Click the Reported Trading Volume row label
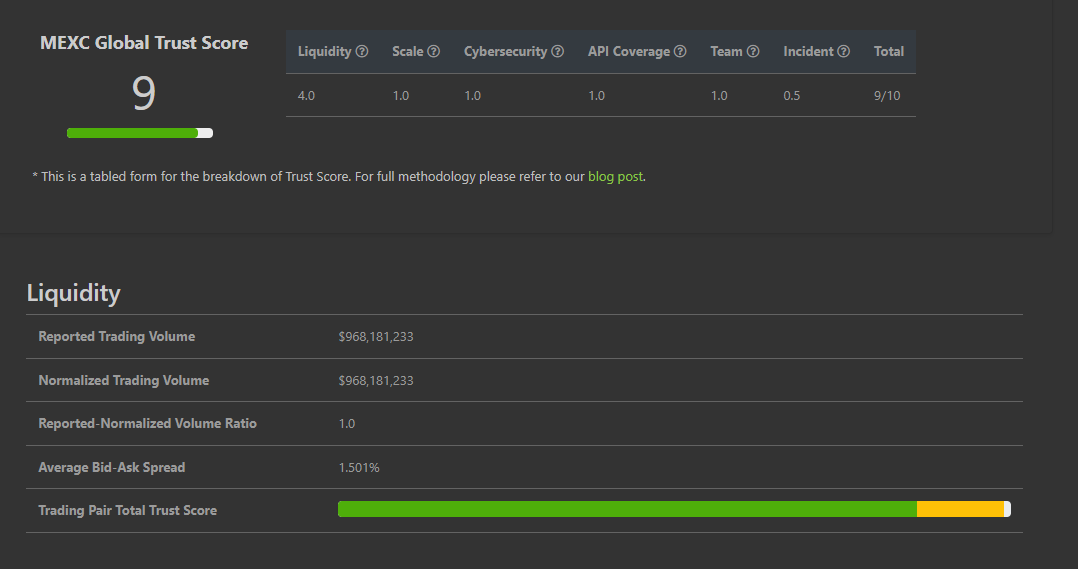The width and height of the screenshot is (1078, 569). (x=116, y=337)
